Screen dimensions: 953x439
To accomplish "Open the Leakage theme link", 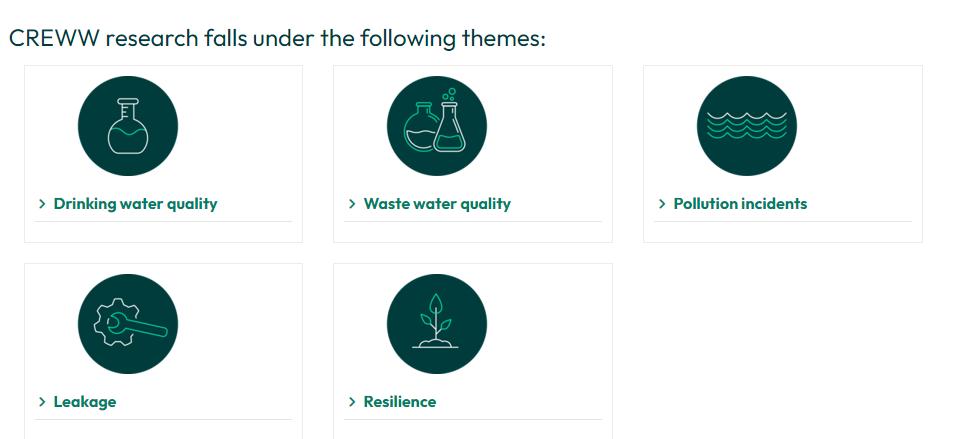I will tap(85, 402).
